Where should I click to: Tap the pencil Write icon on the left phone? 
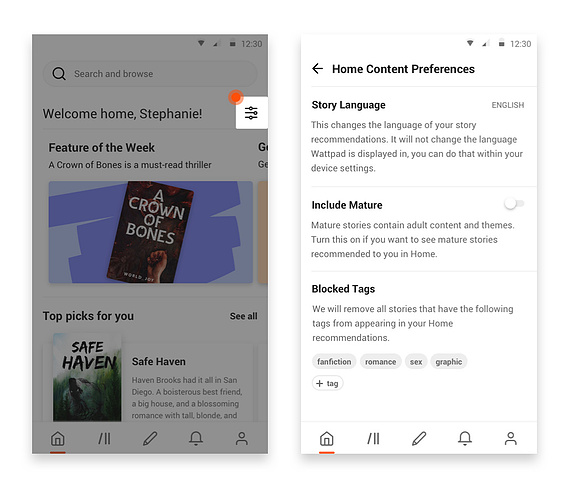(150, 438)
